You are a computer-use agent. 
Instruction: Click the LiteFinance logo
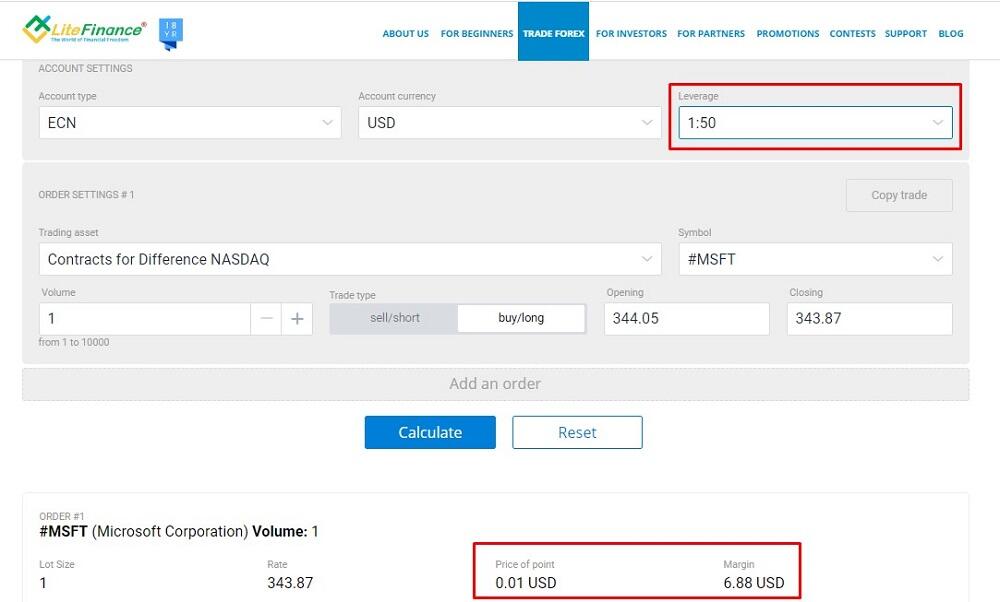(85, 31)
